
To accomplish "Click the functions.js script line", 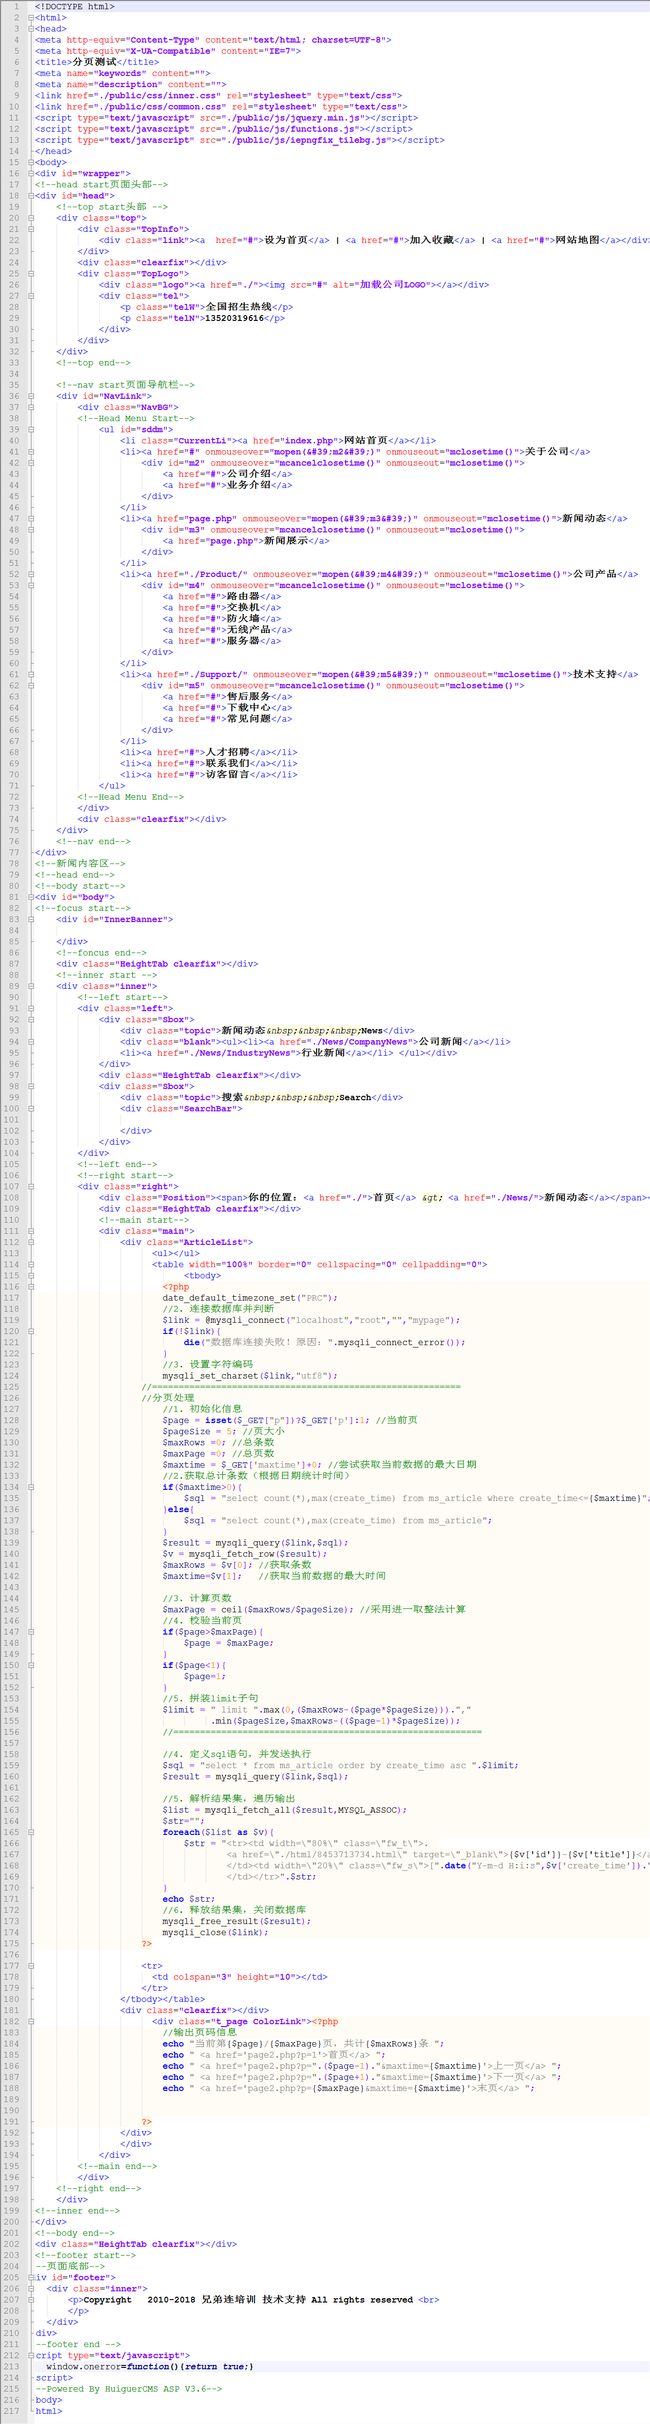I will [x=224, y=129].
